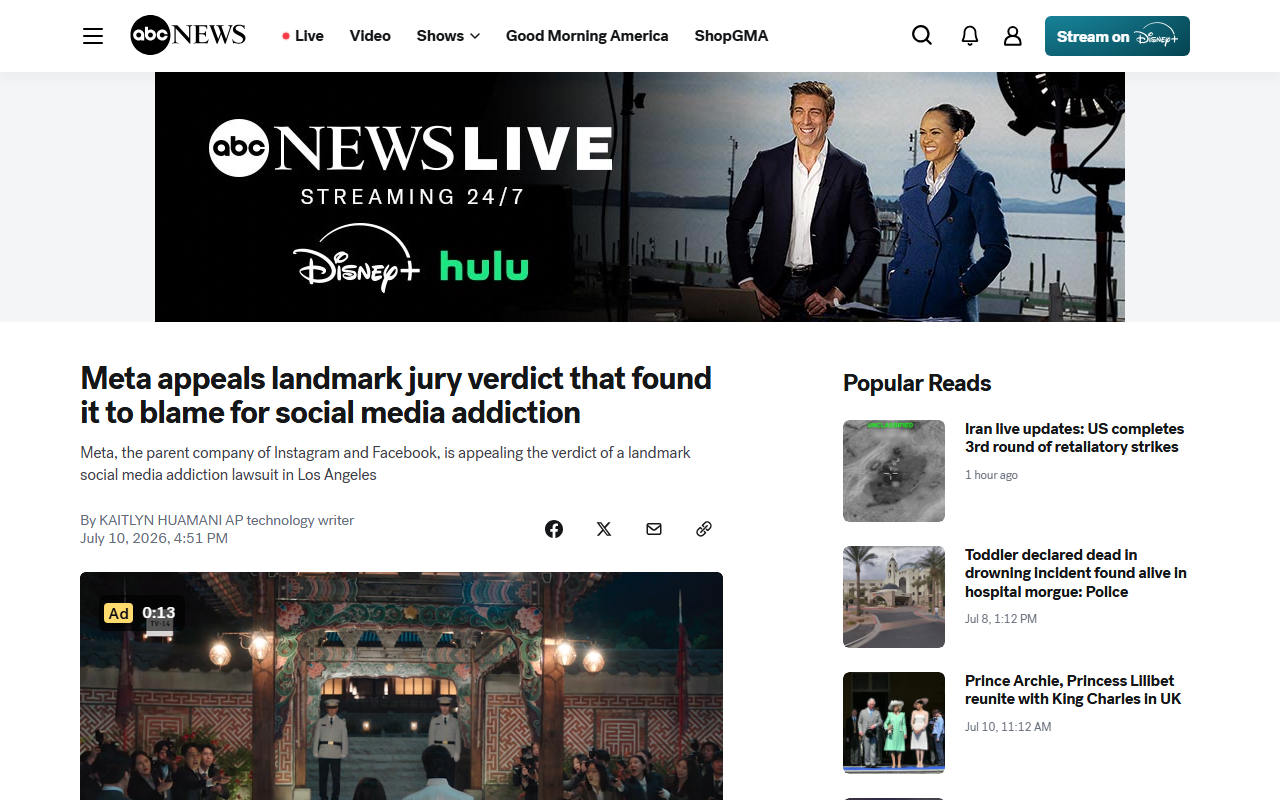Open Iran live updates story headline
1280x800 pixels.
coord(1074,438)
